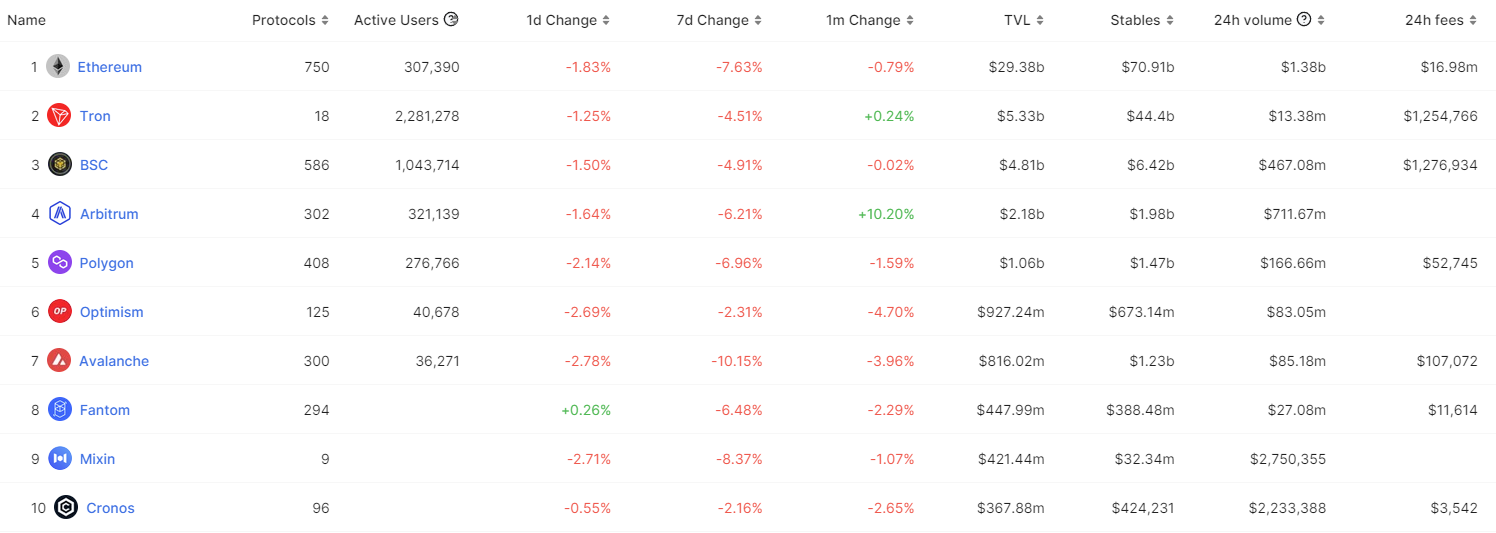Open the Cronos chain link

pyautogui.click(x=110, y=508)
